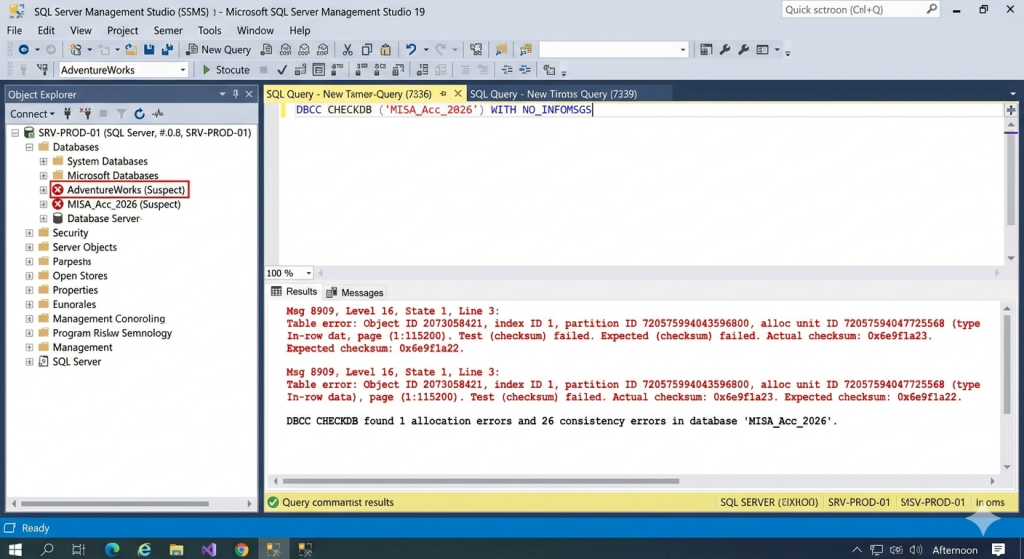Click 'Query commartist results' status text
The image size is (1024, 559).
(338, 502)
